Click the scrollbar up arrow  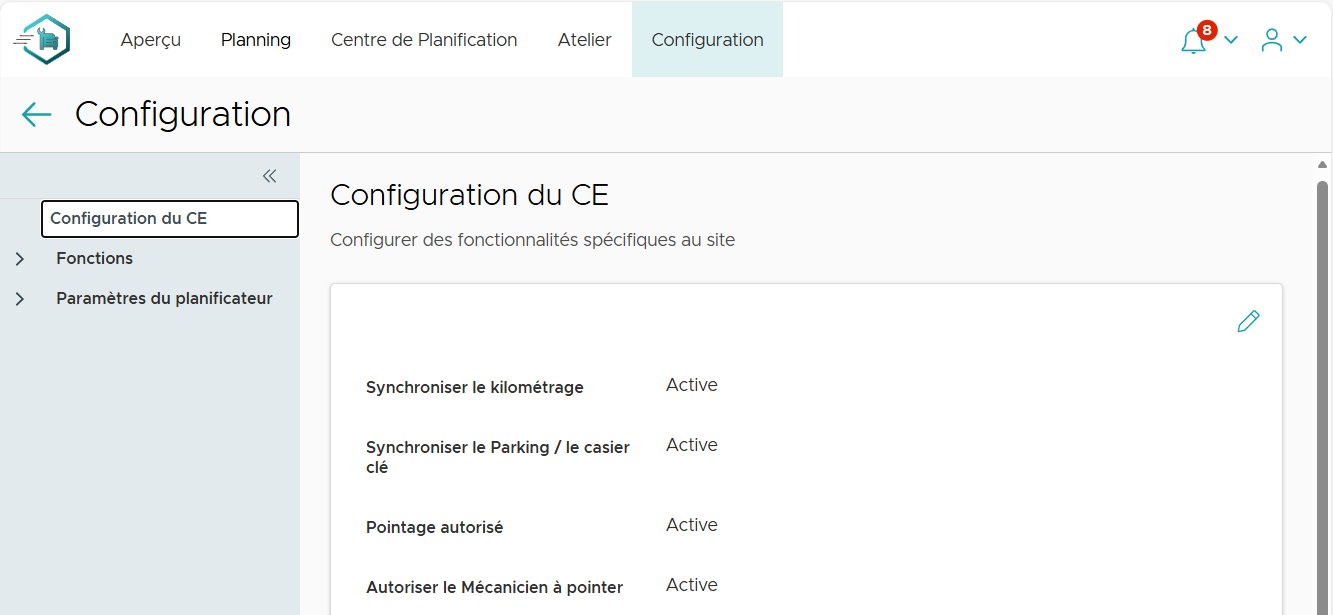click(1322, 165)
